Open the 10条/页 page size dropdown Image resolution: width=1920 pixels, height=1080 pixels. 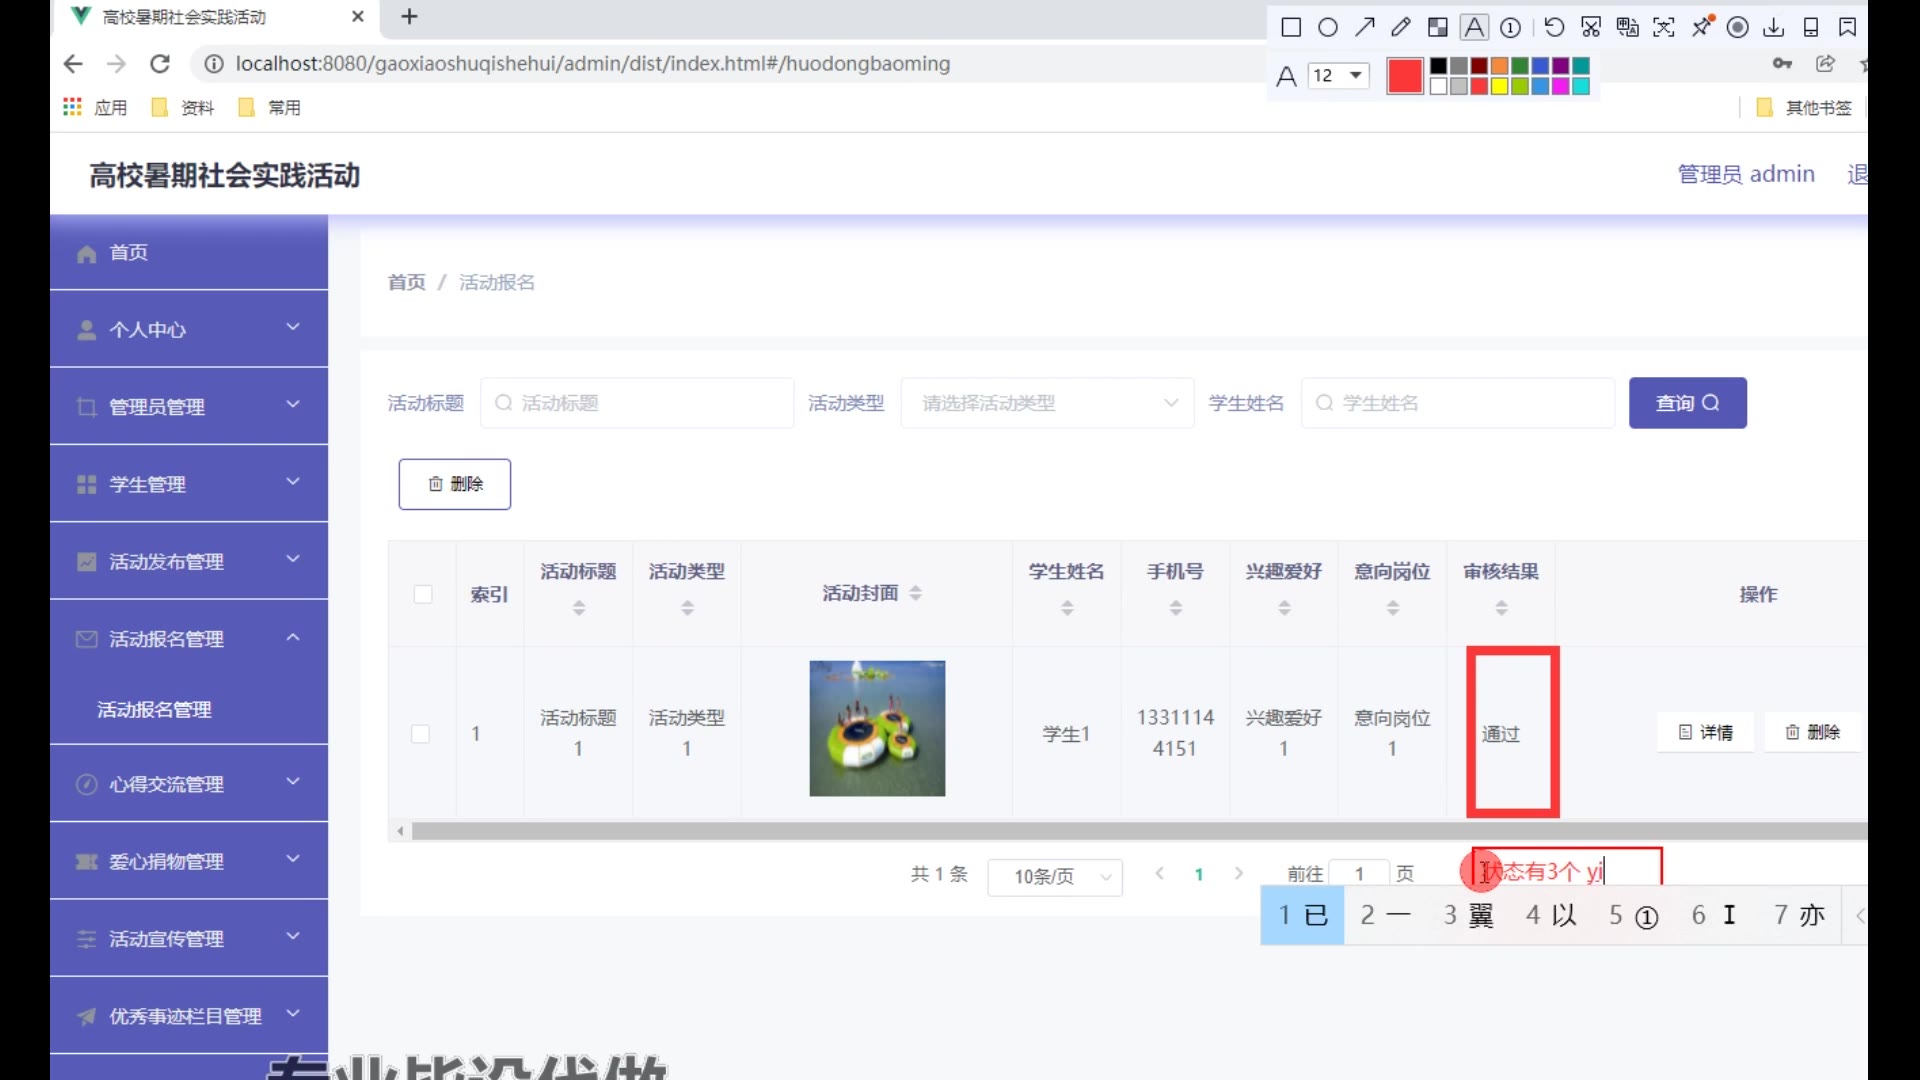[x=1055, y=877]
